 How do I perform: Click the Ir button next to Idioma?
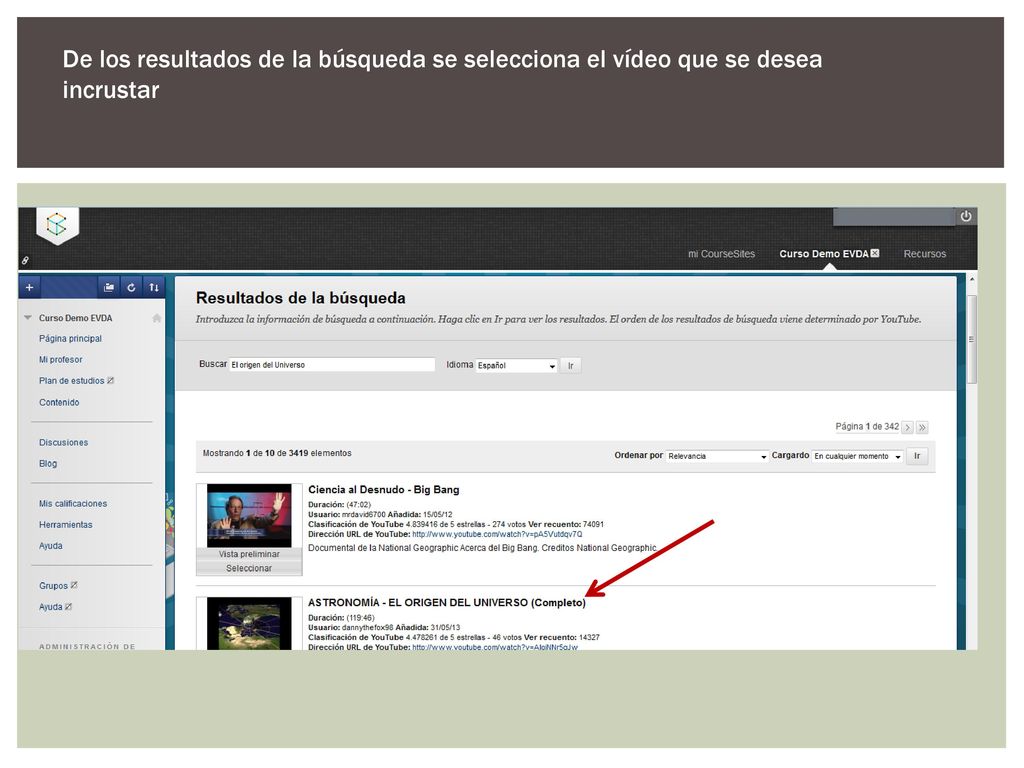570,366
